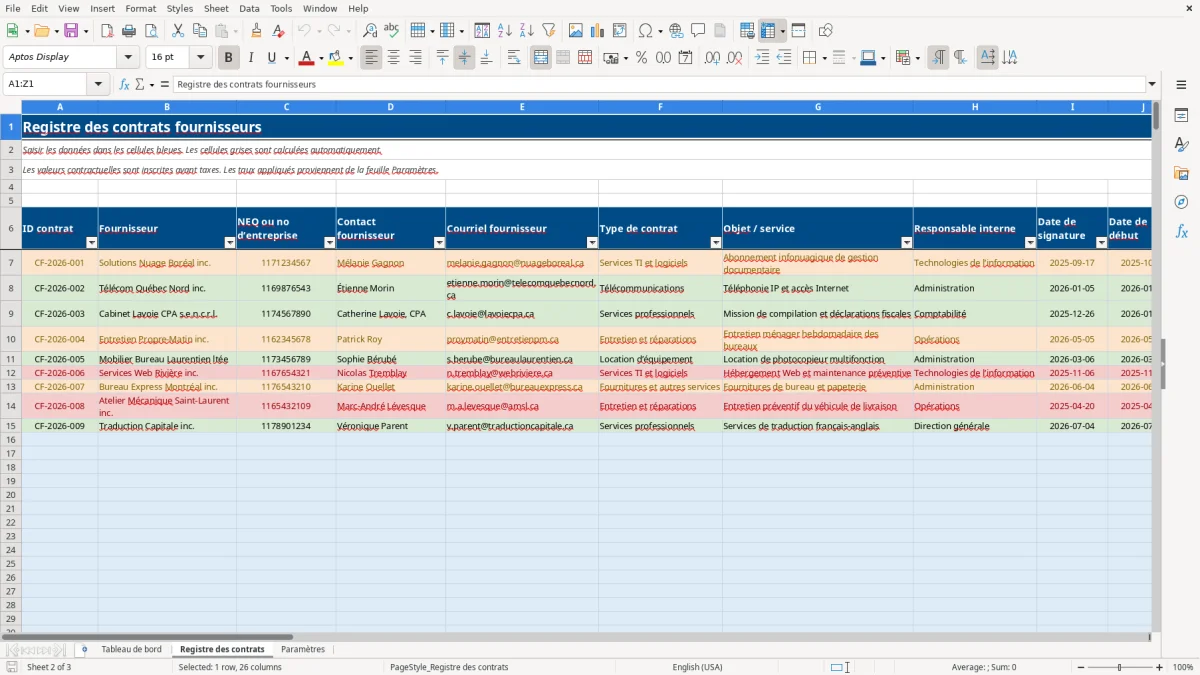Viewport: 1200px width, 675px height.
Task: Click the Sort Ascending icon
Action: tap(504, 31)
